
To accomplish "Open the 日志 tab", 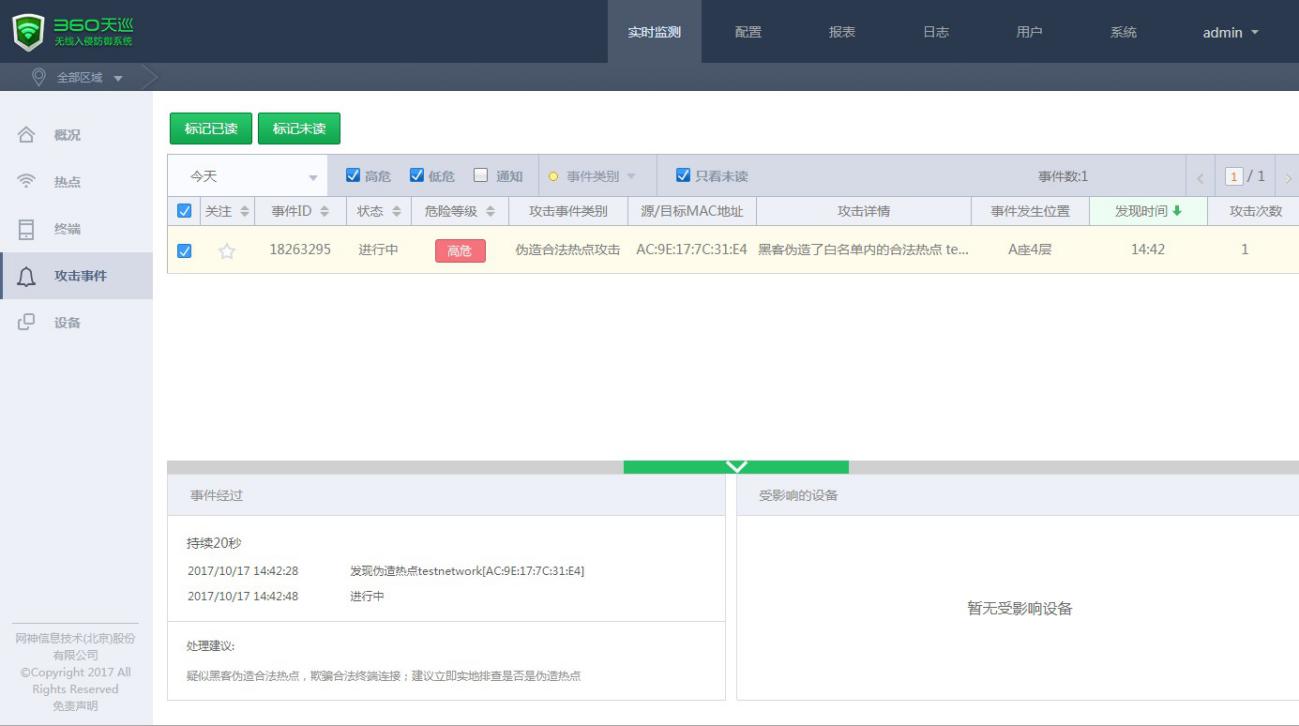I will tap(936, 32).
